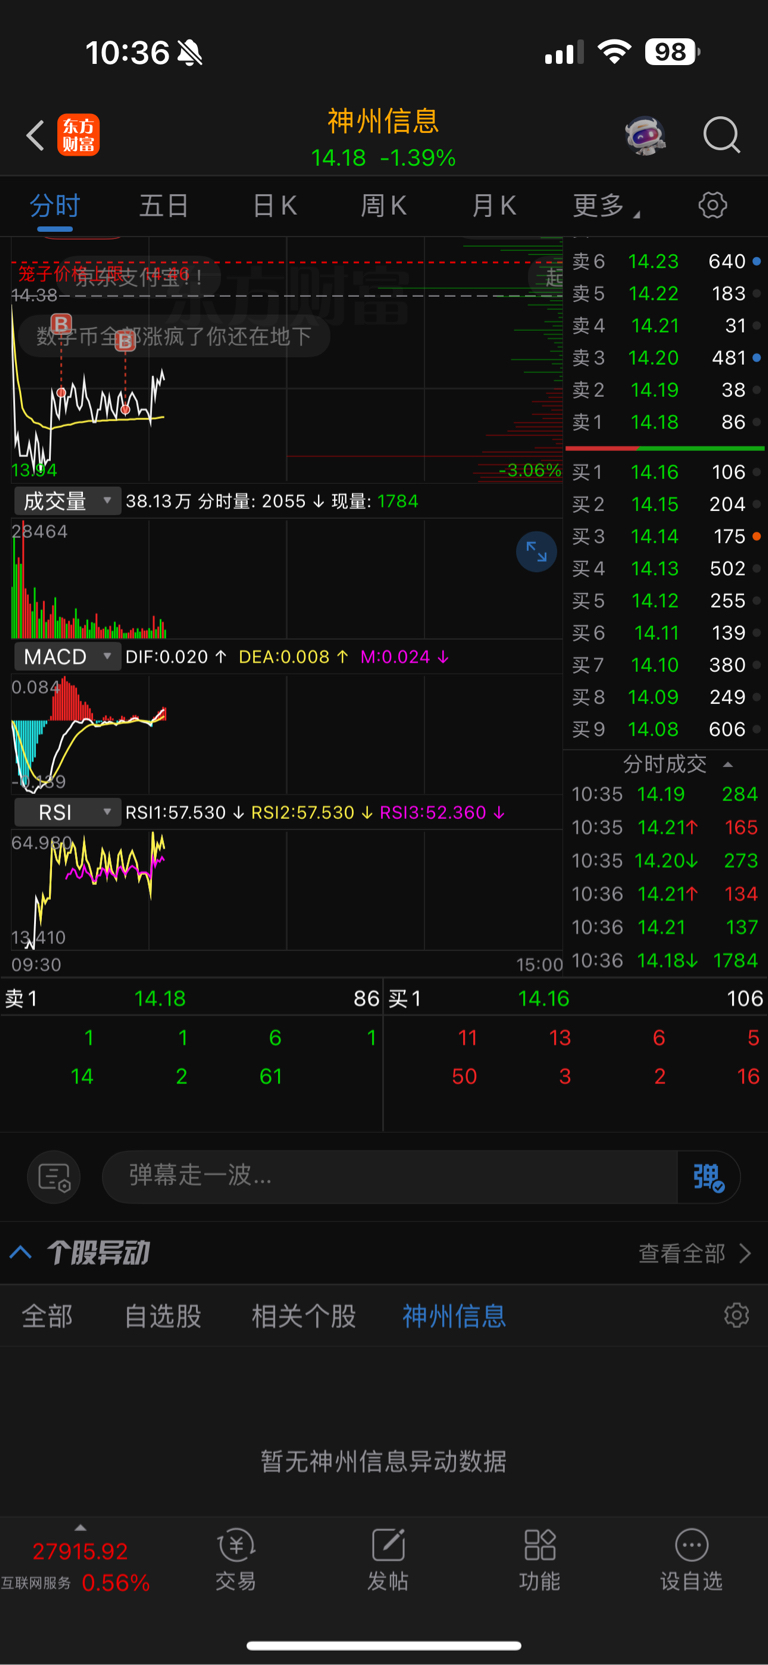The image size is (768, 1665).
Task: Open the MACD indicator dropdown
Action: coord(67,657)
